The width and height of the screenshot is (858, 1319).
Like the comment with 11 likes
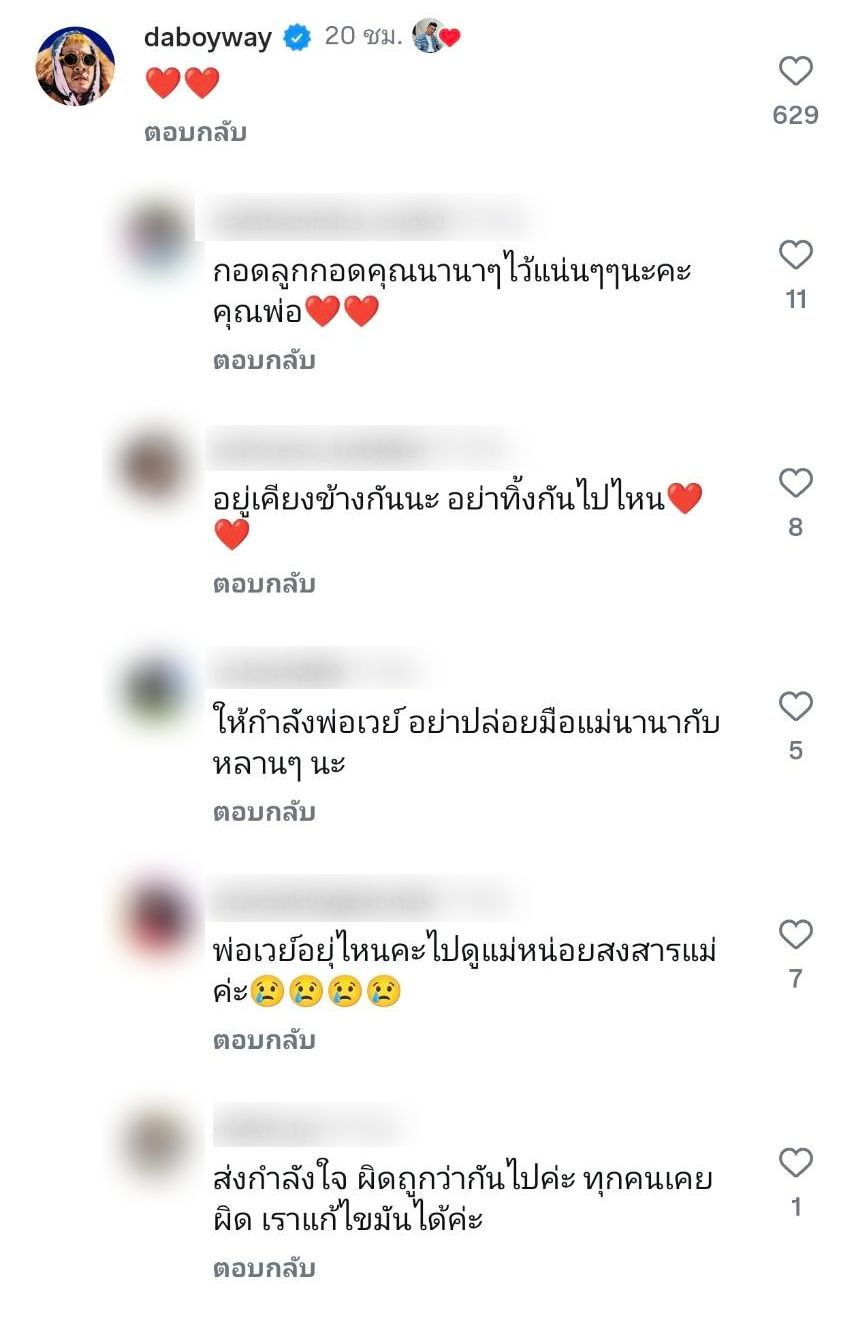tap(796, 255)
